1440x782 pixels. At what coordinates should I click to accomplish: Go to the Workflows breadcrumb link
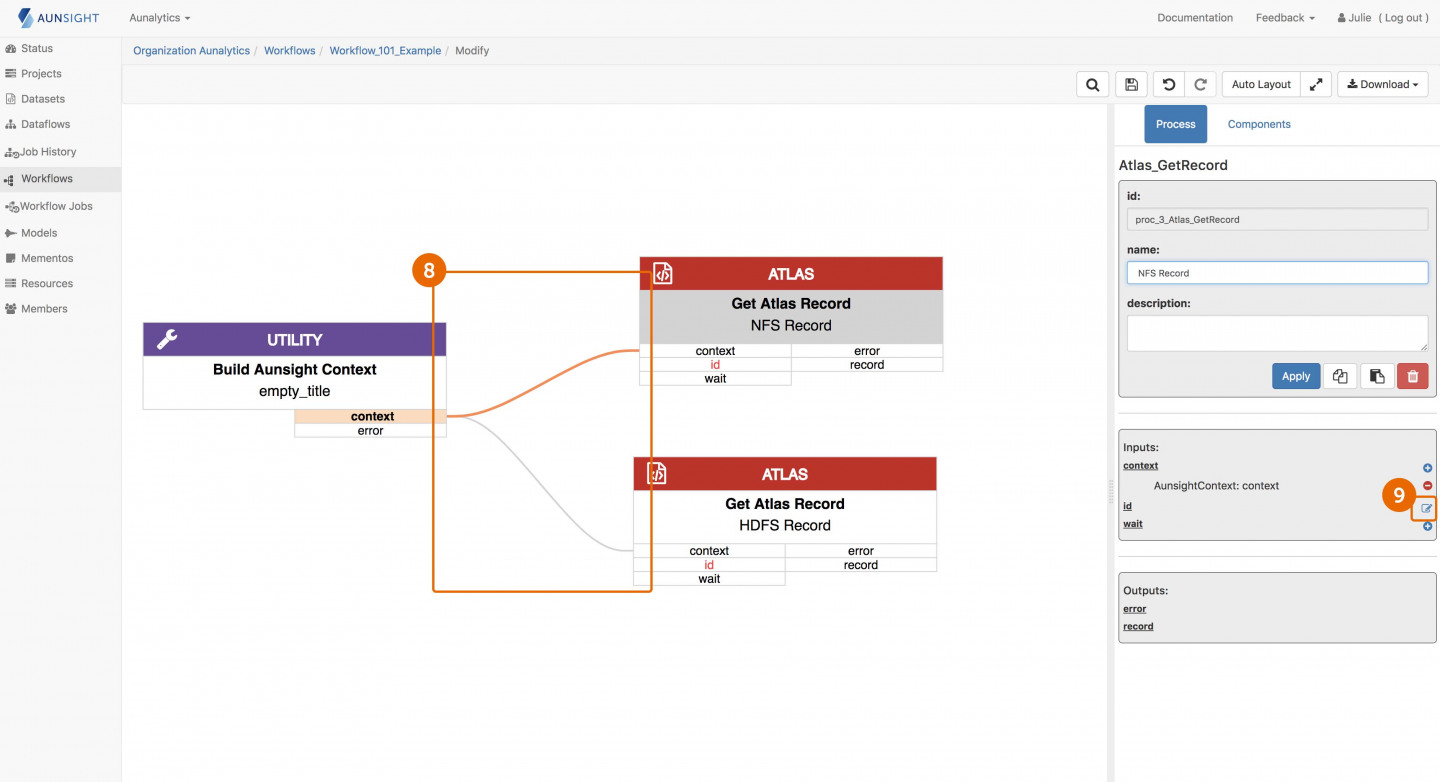click(290, 51)
